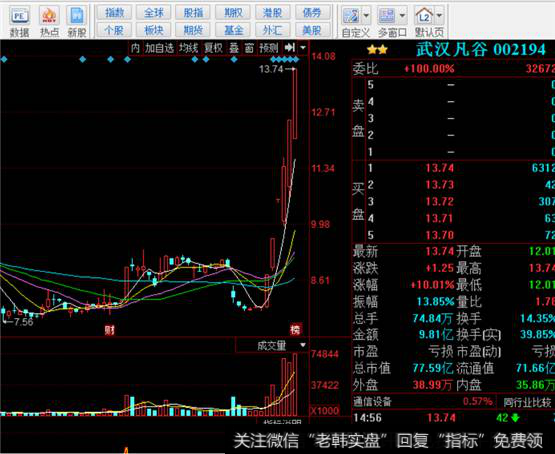The width and height of the screenshot is (555, 454).
Task: Open the dropdown arrow next to 多窗口
Action: 402,16
